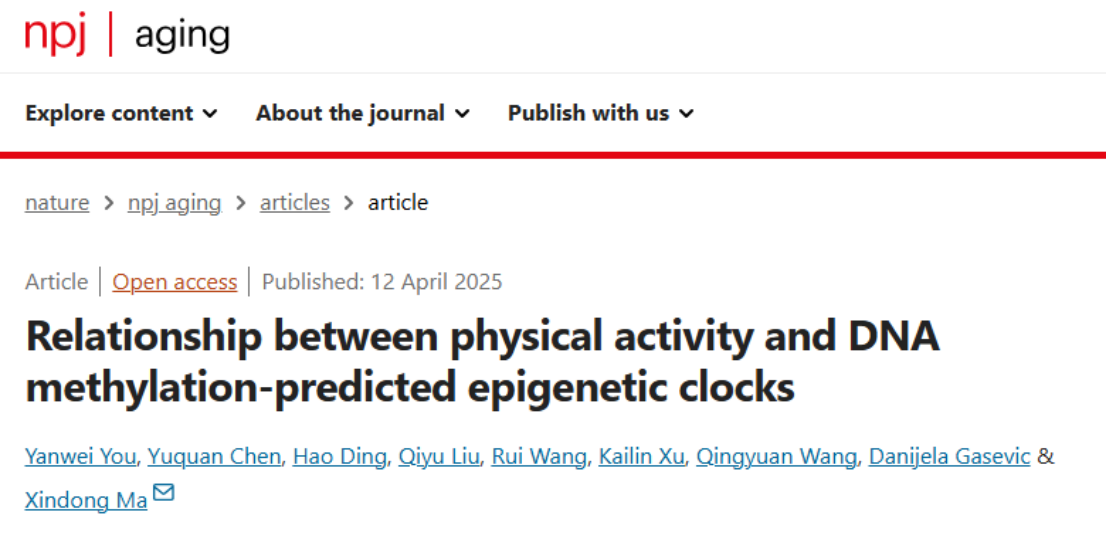
Task: Expand the Publish with us menu
Action: coord(601,113)
